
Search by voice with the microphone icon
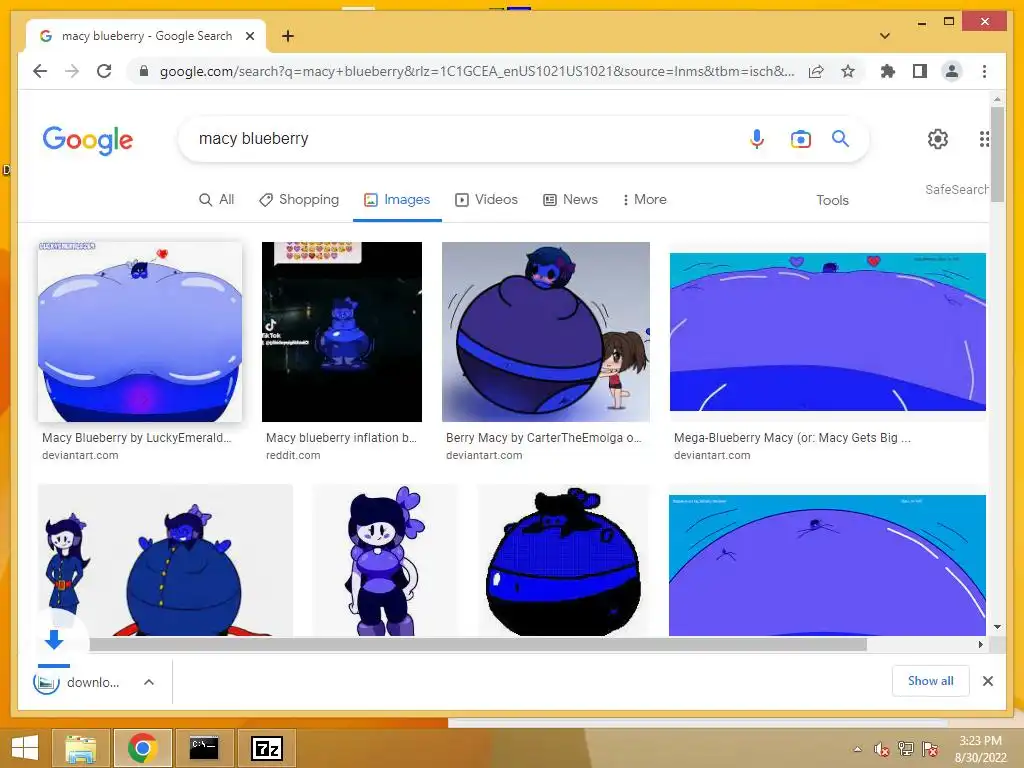pyautogui.click(x=757, y=138)
